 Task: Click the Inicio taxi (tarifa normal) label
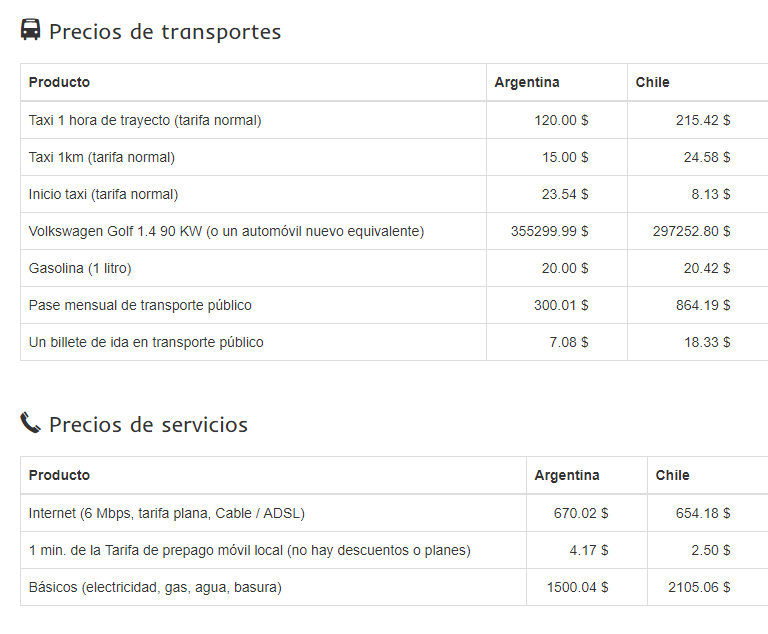point(103,194)
